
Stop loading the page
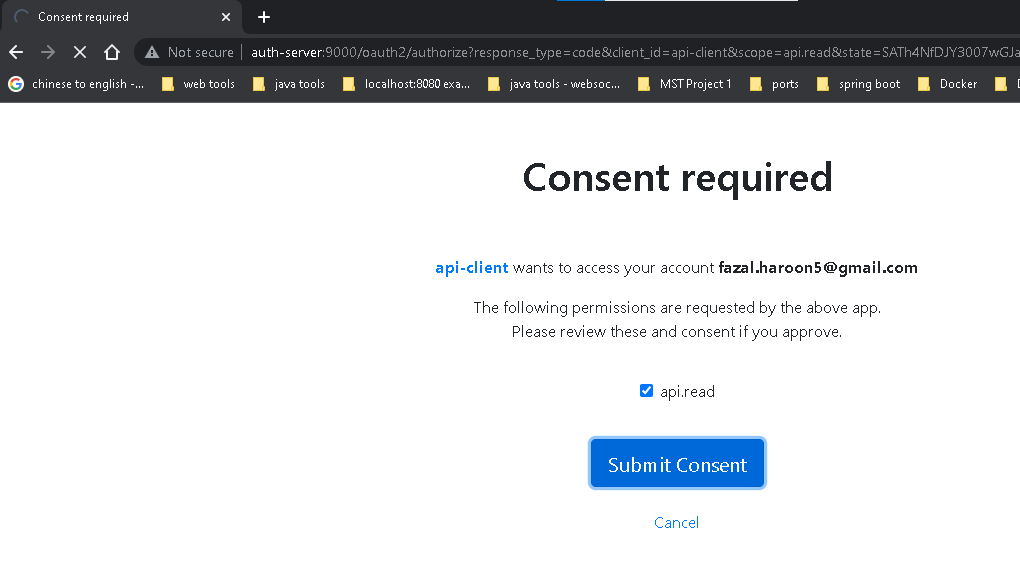coord(80,52)
